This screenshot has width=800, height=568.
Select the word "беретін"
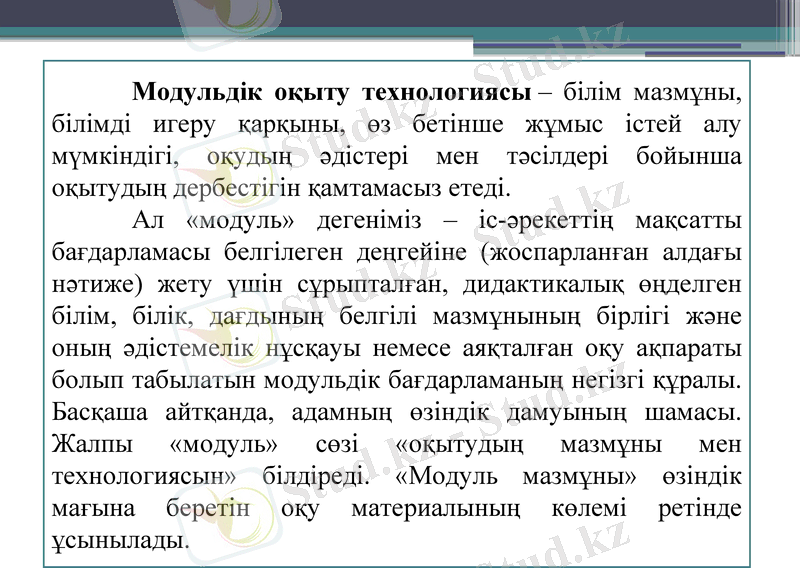click(208, 508)
